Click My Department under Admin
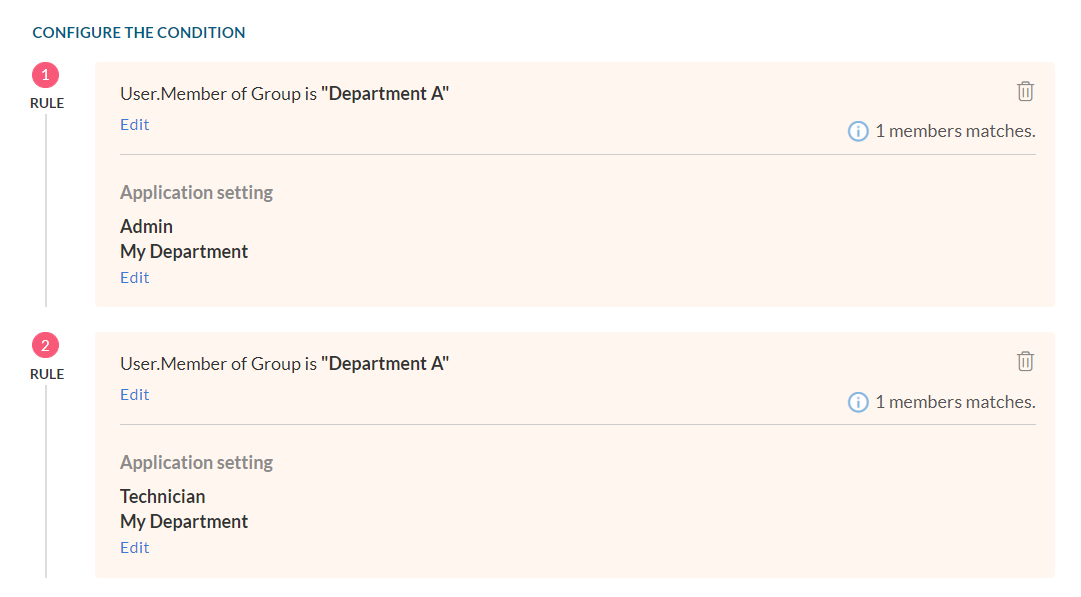The image size is (1081, 597). [x=184, y=252]
